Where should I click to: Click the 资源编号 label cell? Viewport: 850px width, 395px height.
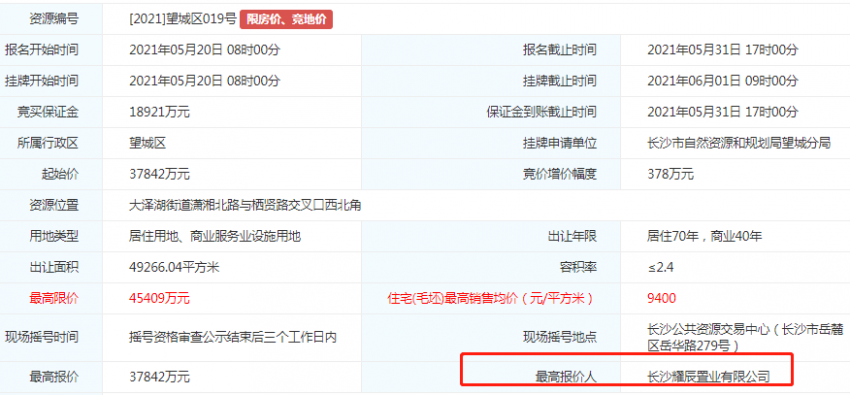click(54, 20)
